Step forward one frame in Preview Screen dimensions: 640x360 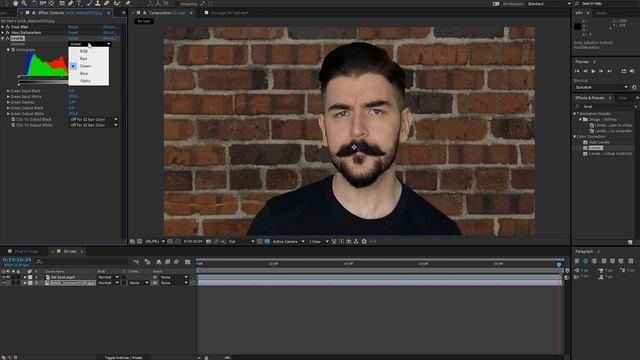(601, 71)
